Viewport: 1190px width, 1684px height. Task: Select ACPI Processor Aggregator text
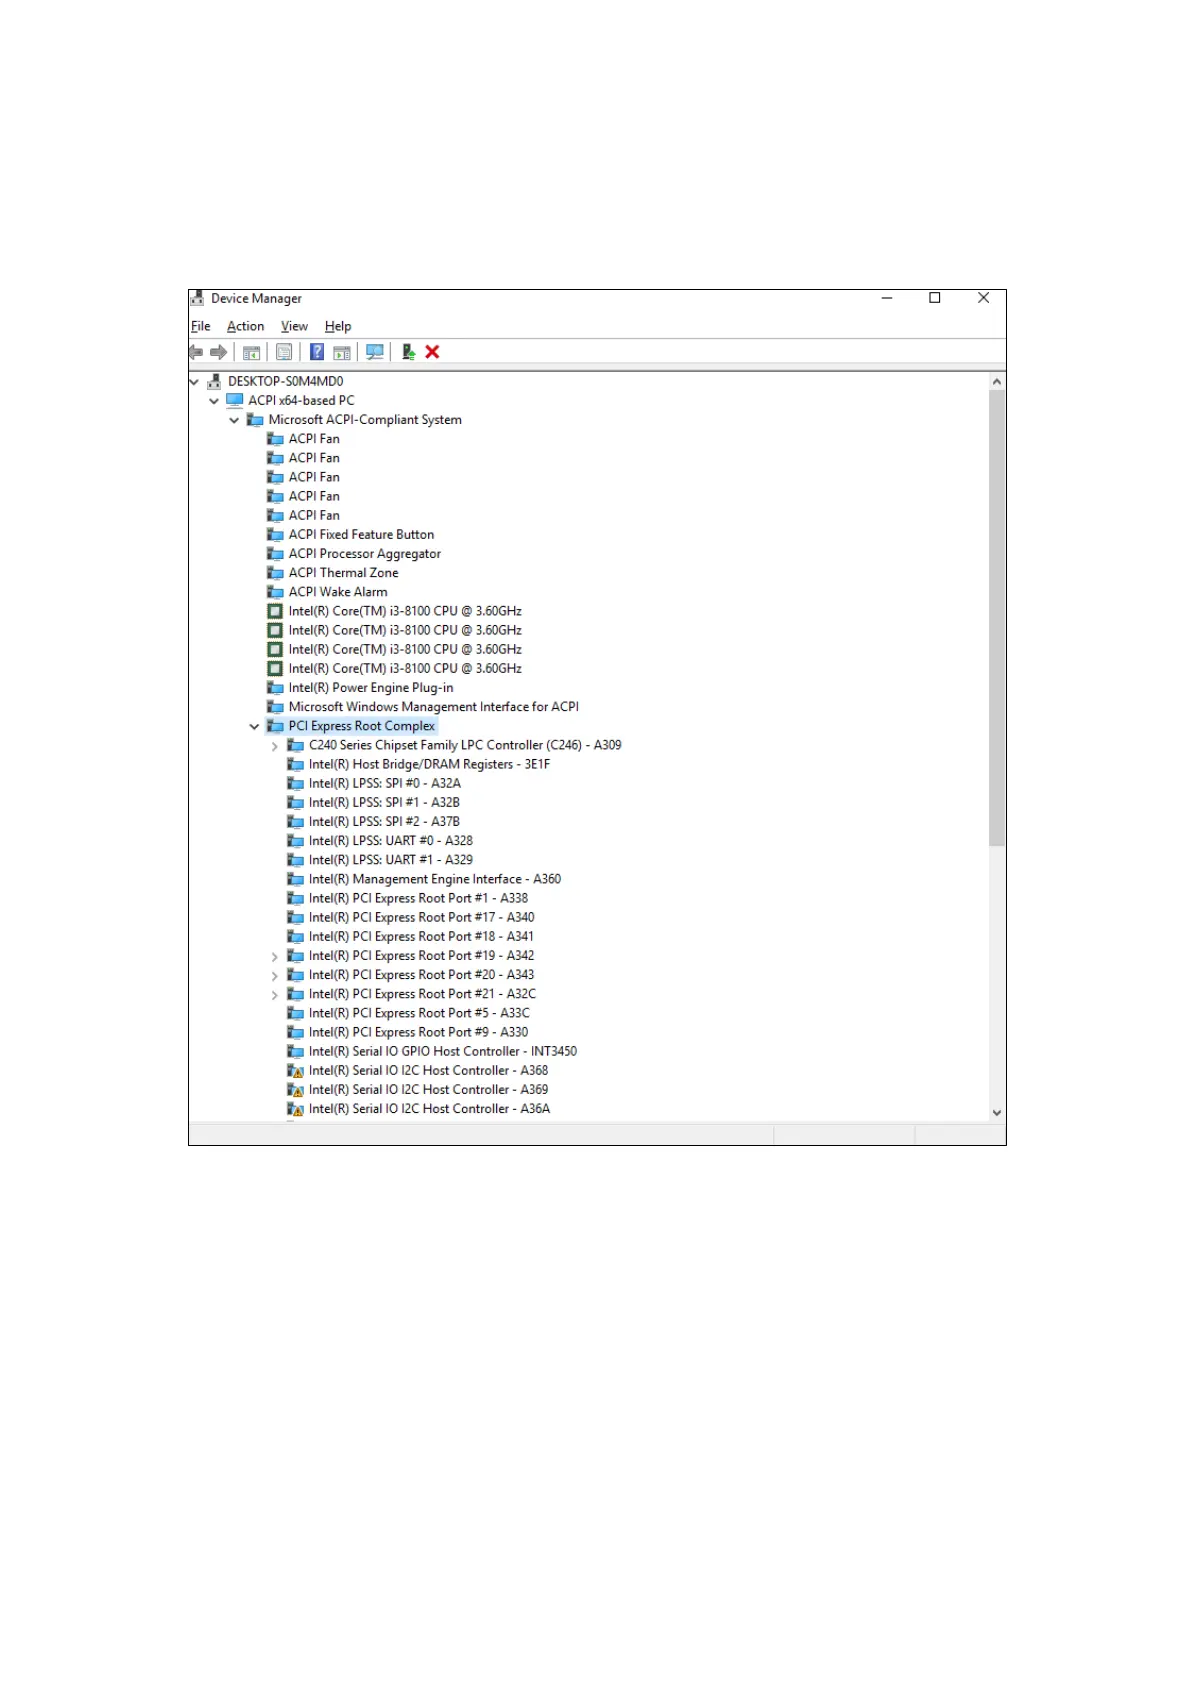click(365, 554)
